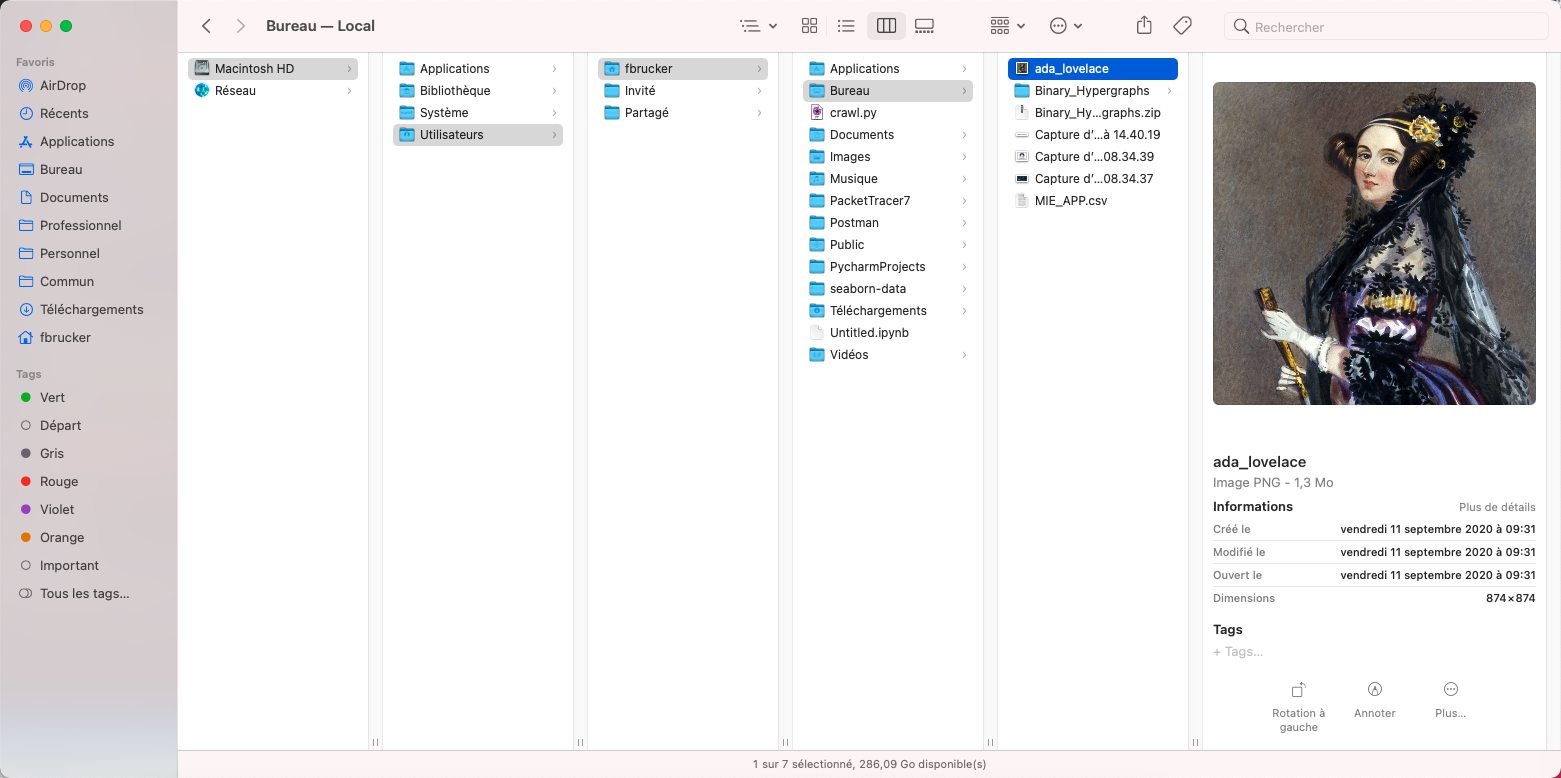Image resolution: width=1561 pixels, height=778 pixels.
Task: Click the Plus de détails link
Action: [x=1497, y=507]
